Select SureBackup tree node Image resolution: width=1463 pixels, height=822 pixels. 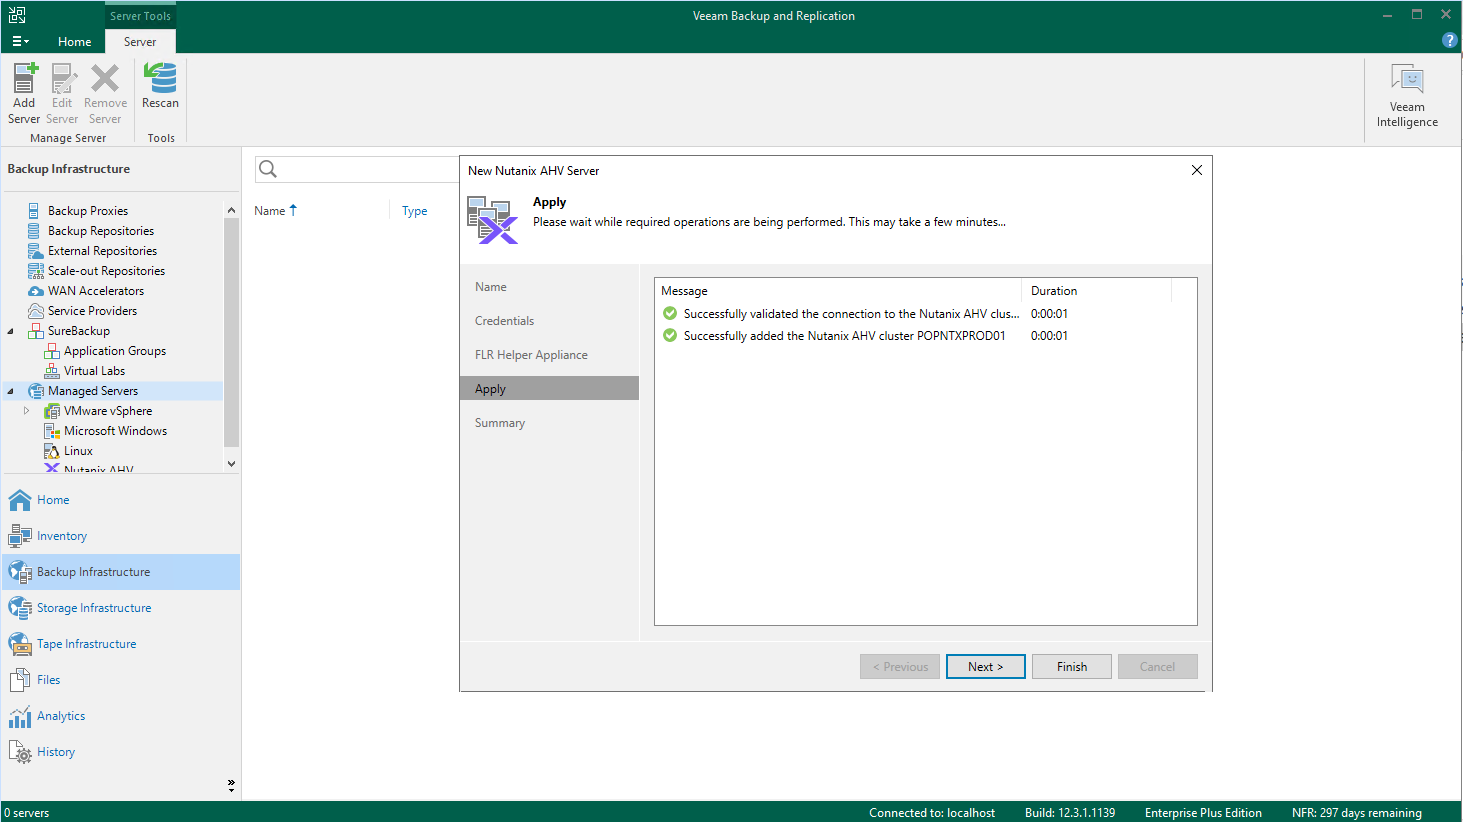pyautogui.click(x=79, y=331)
